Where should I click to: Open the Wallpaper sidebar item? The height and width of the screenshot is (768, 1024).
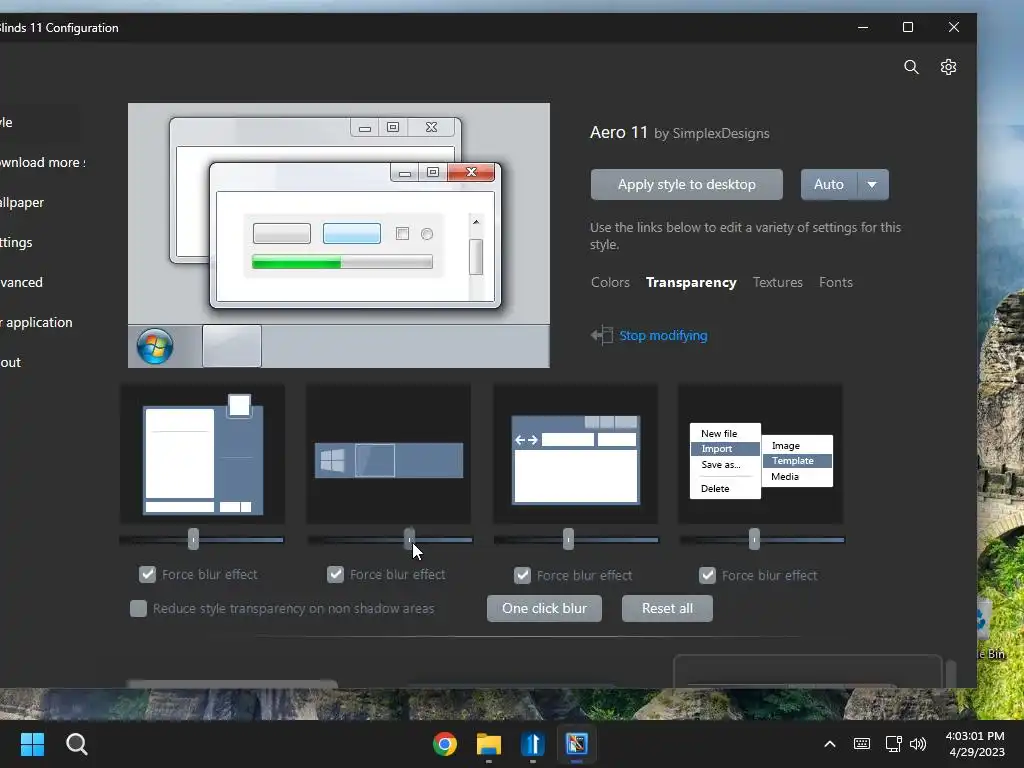pos(22,202)
